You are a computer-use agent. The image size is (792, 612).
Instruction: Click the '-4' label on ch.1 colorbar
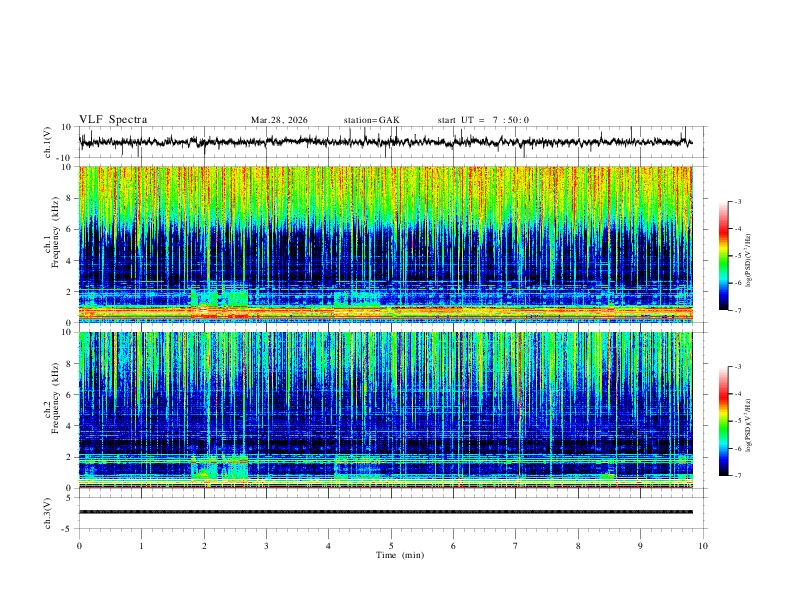(737, 229)
